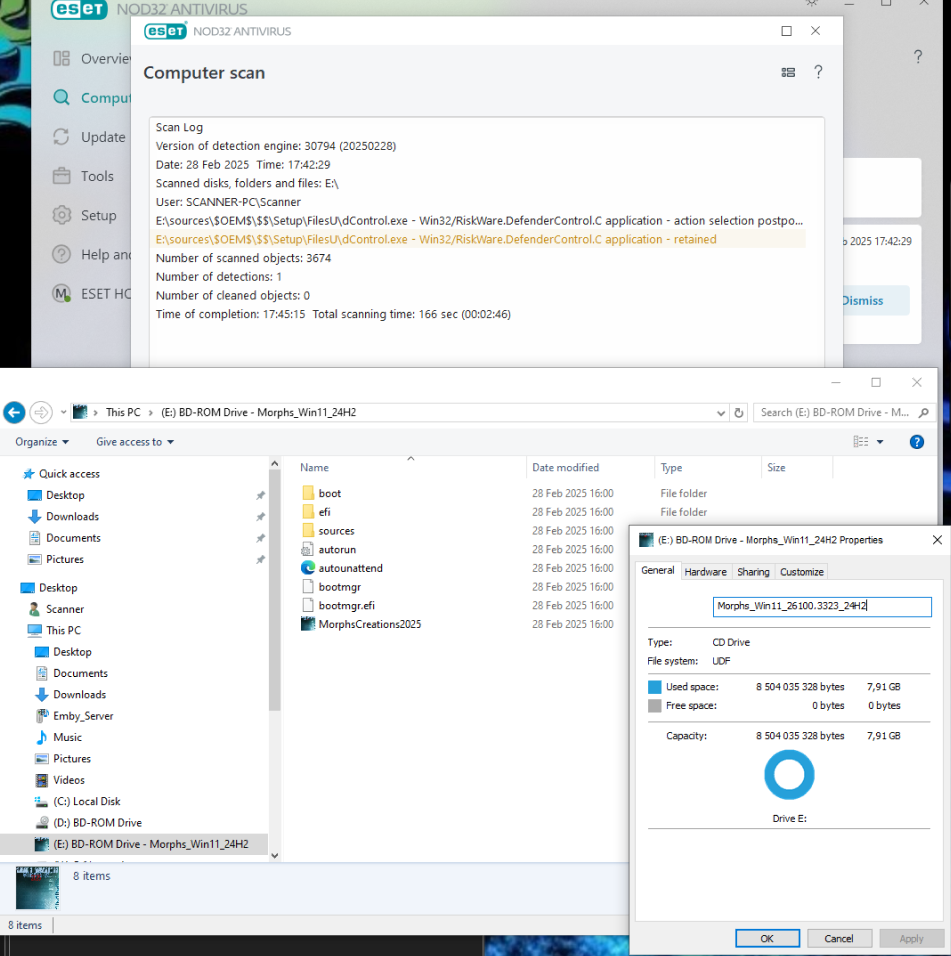Viewport: 951px width, 956px height.
Task: Select the sources folder
Action: (336, 531)
